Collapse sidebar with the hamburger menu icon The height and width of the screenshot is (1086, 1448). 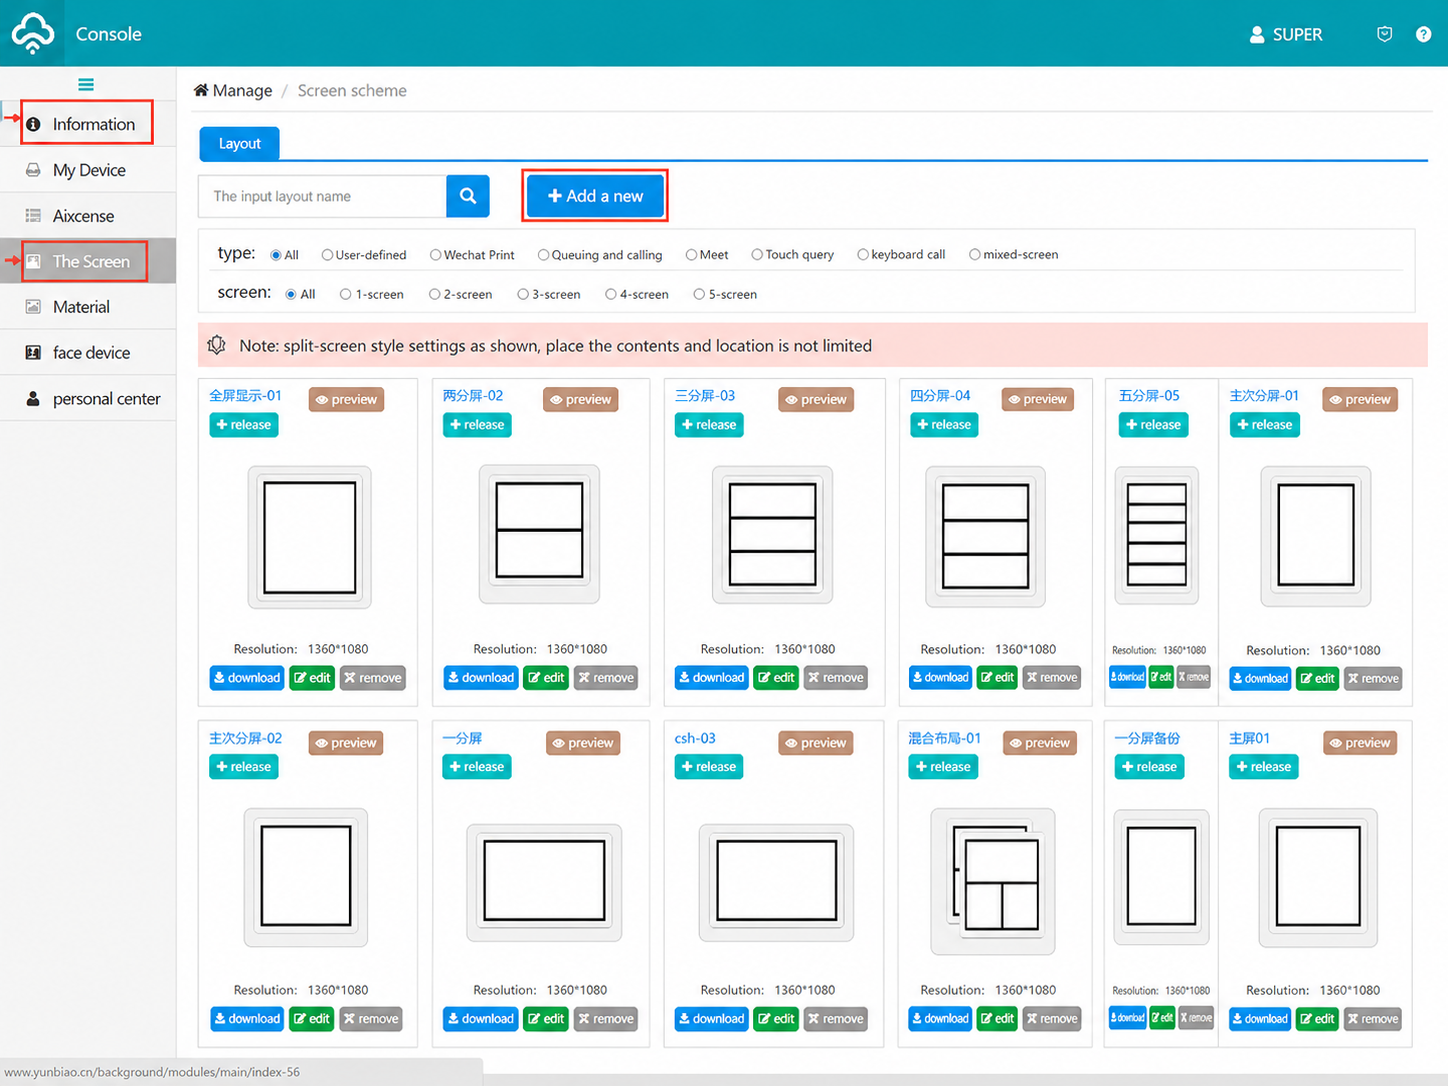(x=86, y=85)
